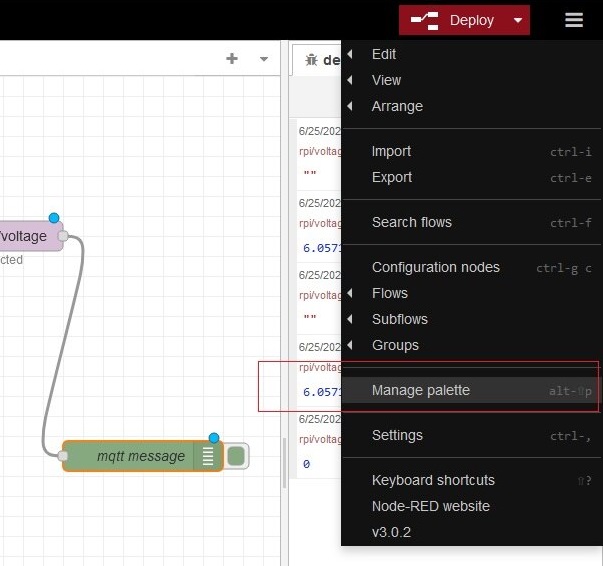
Task: Select Import from the menu
Action: click(391, 151)
